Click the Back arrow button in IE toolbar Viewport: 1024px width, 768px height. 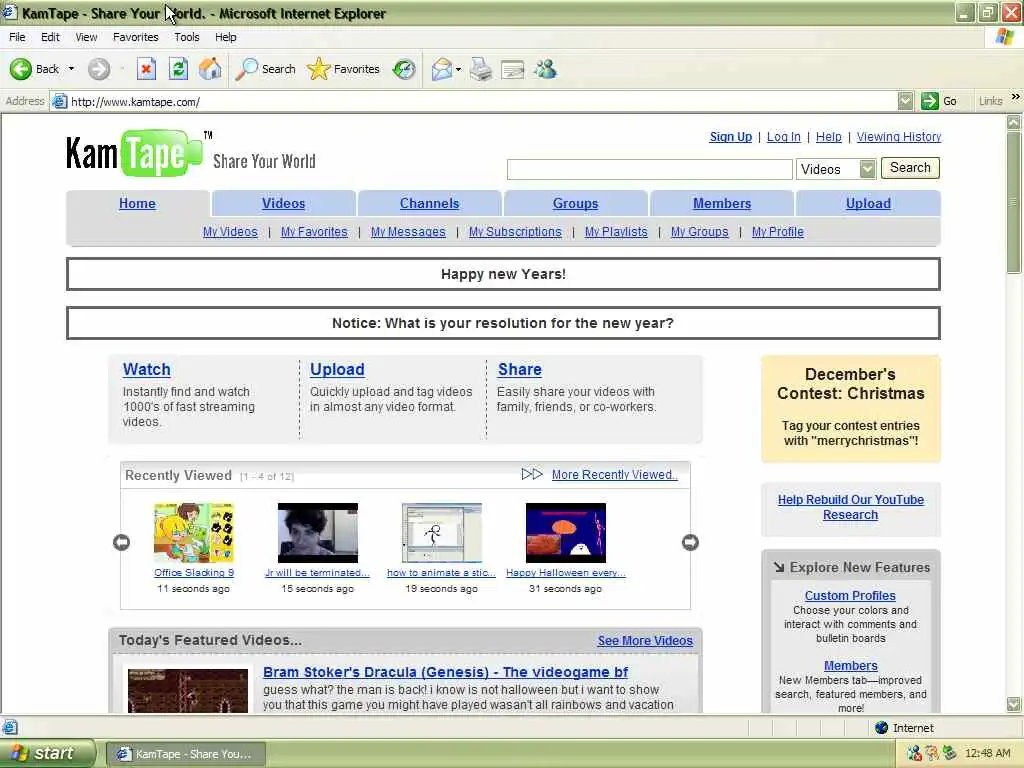[x=34, y=69]
